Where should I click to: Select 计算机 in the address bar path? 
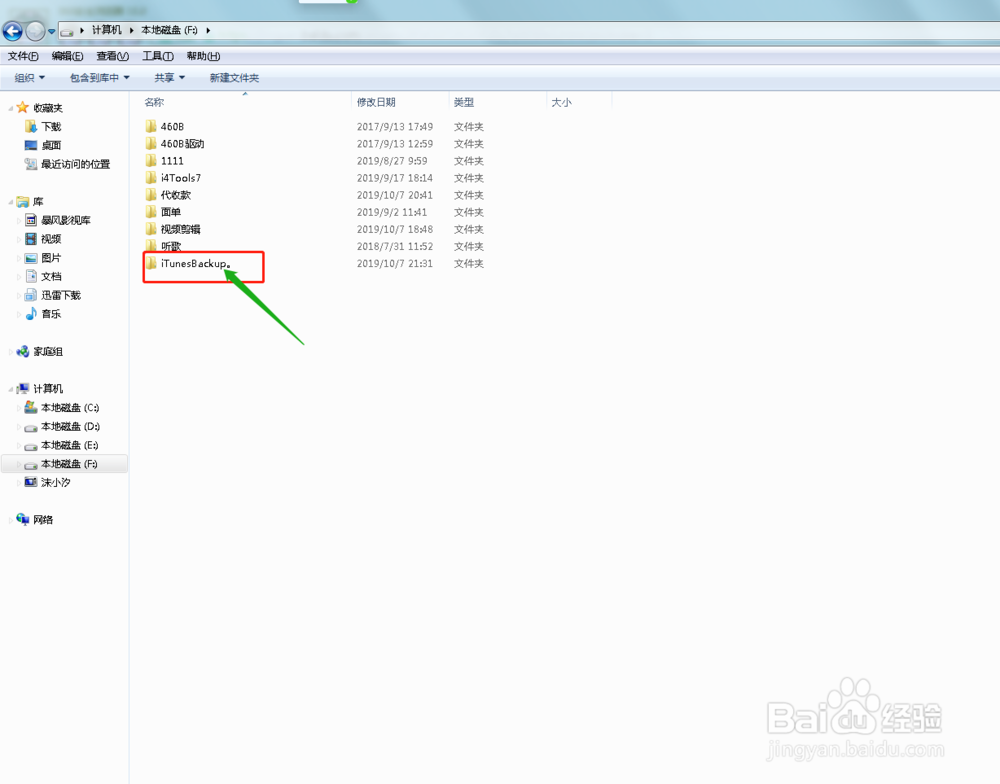tap(107, 30)
